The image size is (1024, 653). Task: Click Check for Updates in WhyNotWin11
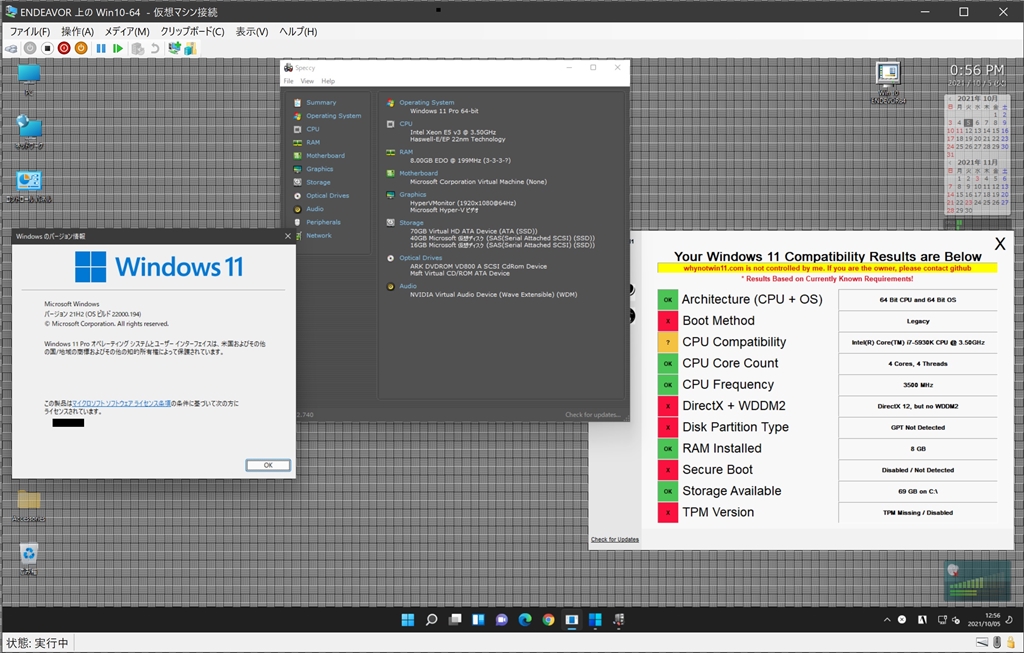pos(615,539)
